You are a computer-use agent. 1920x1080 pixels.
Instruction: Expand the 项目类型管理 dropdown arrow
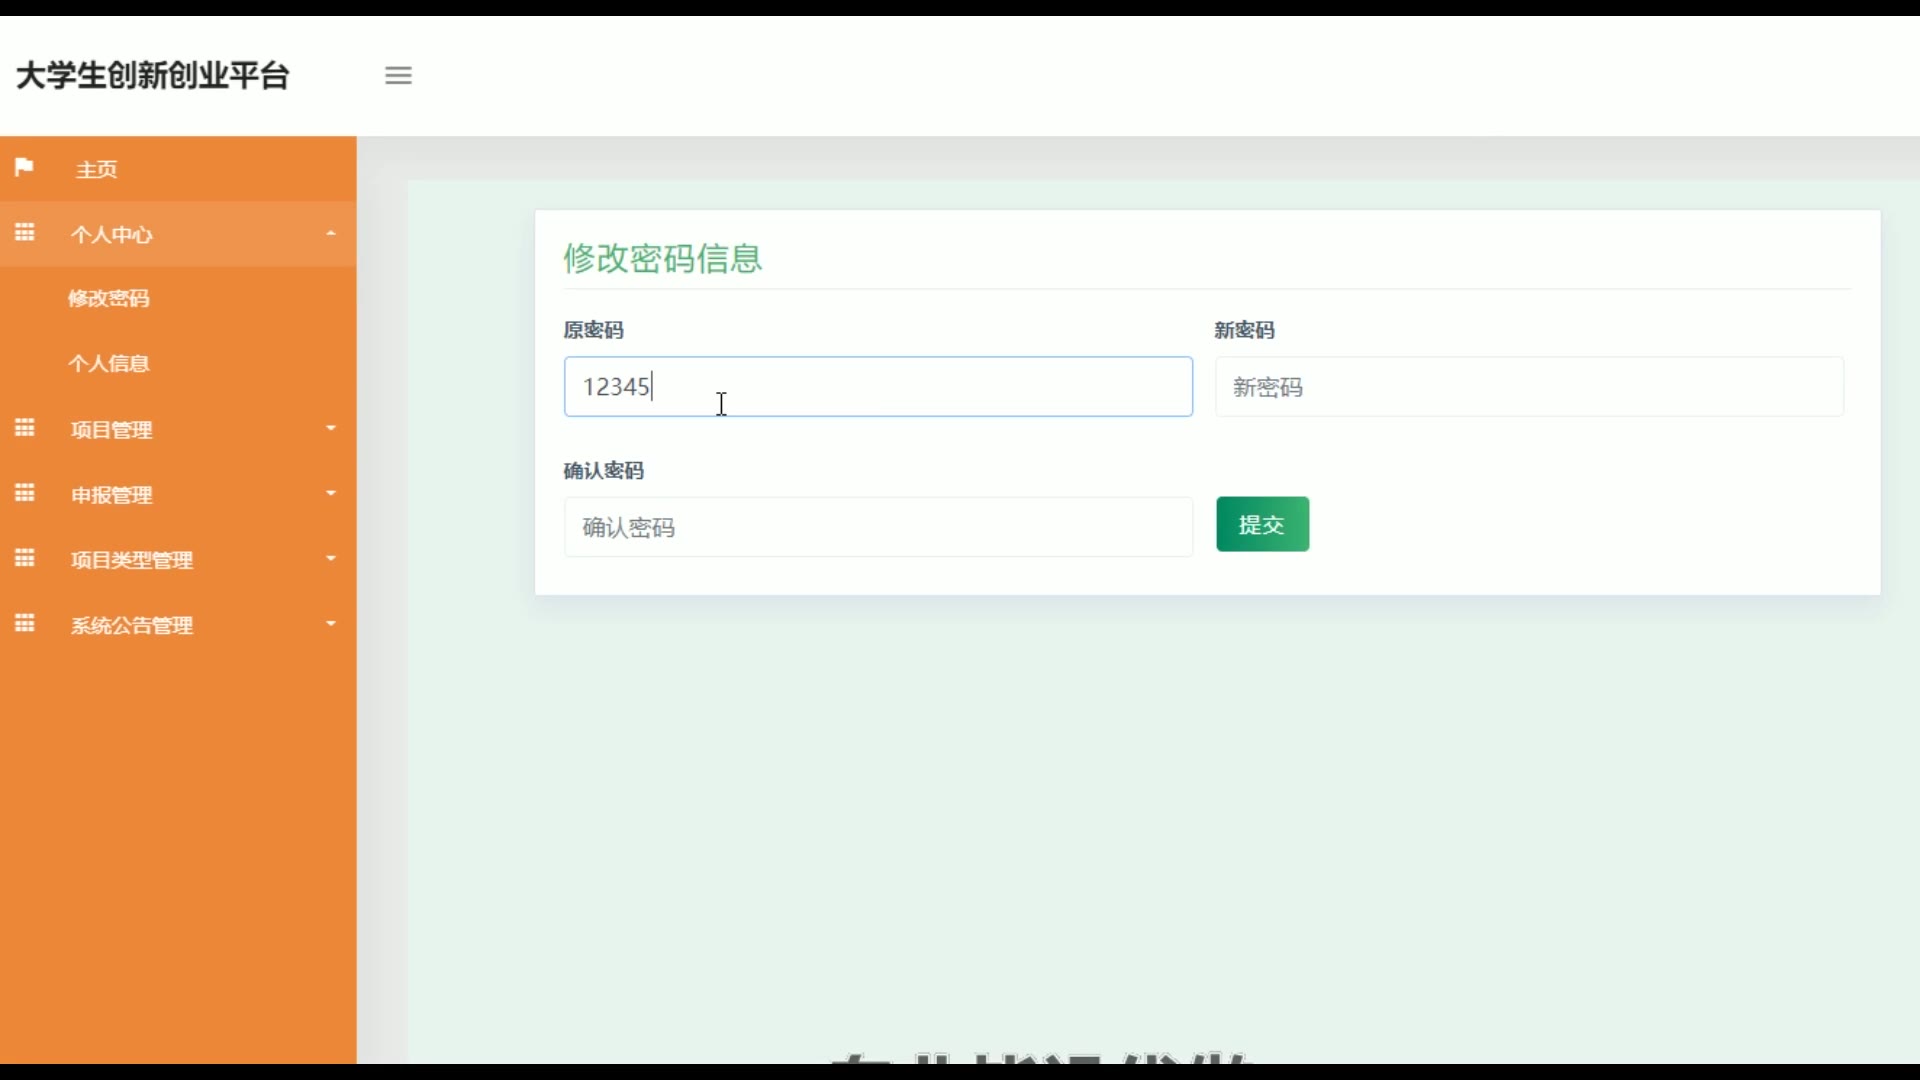click(x=331, y=558)
